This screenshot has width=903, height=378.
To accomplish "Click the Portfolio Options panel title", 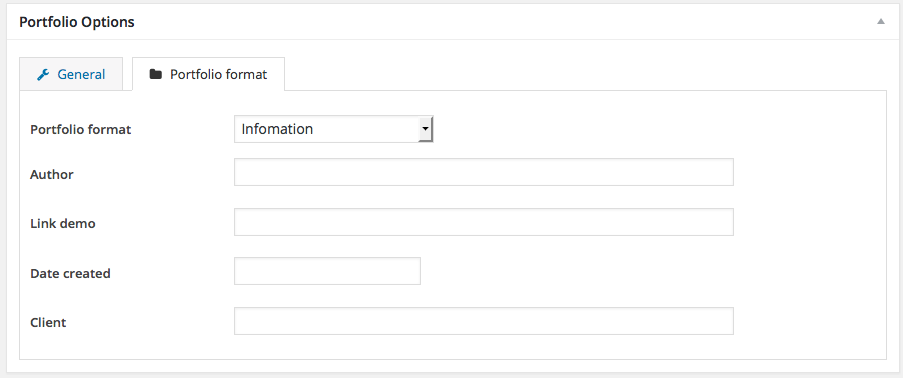I will coord(77,22).
